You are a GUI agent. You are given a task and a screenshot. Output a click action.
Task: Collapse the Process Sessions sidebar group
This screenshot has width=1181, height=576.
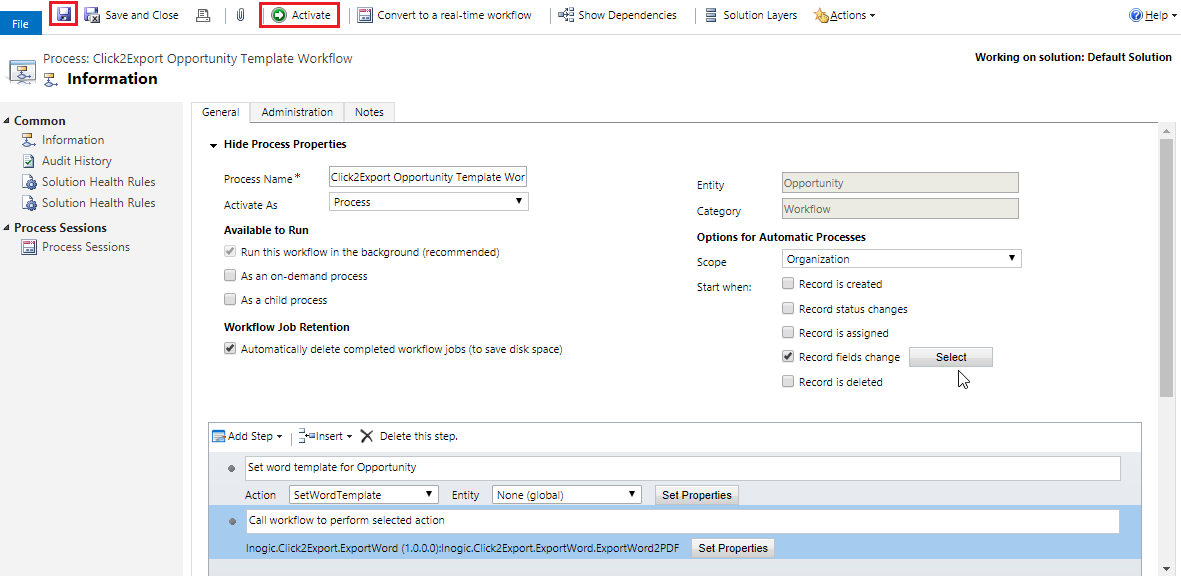[7, 228]
